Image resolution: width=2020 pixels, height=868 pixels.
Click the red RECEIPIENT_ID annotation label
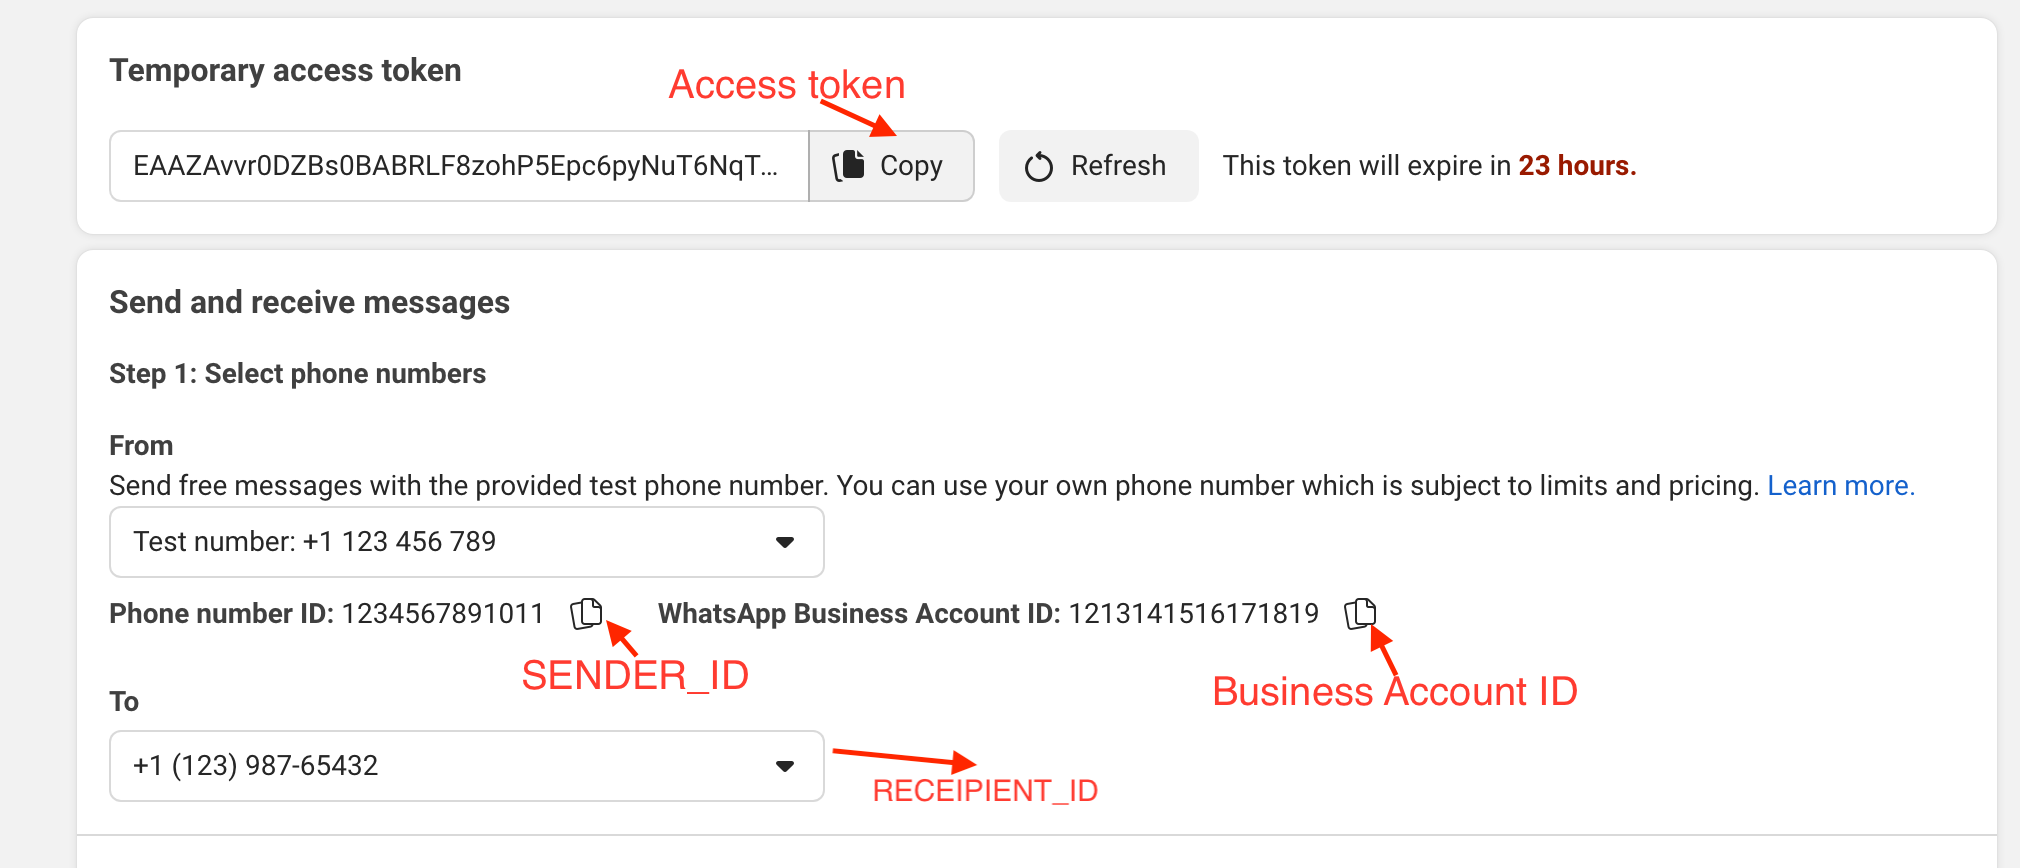point(985,791)
